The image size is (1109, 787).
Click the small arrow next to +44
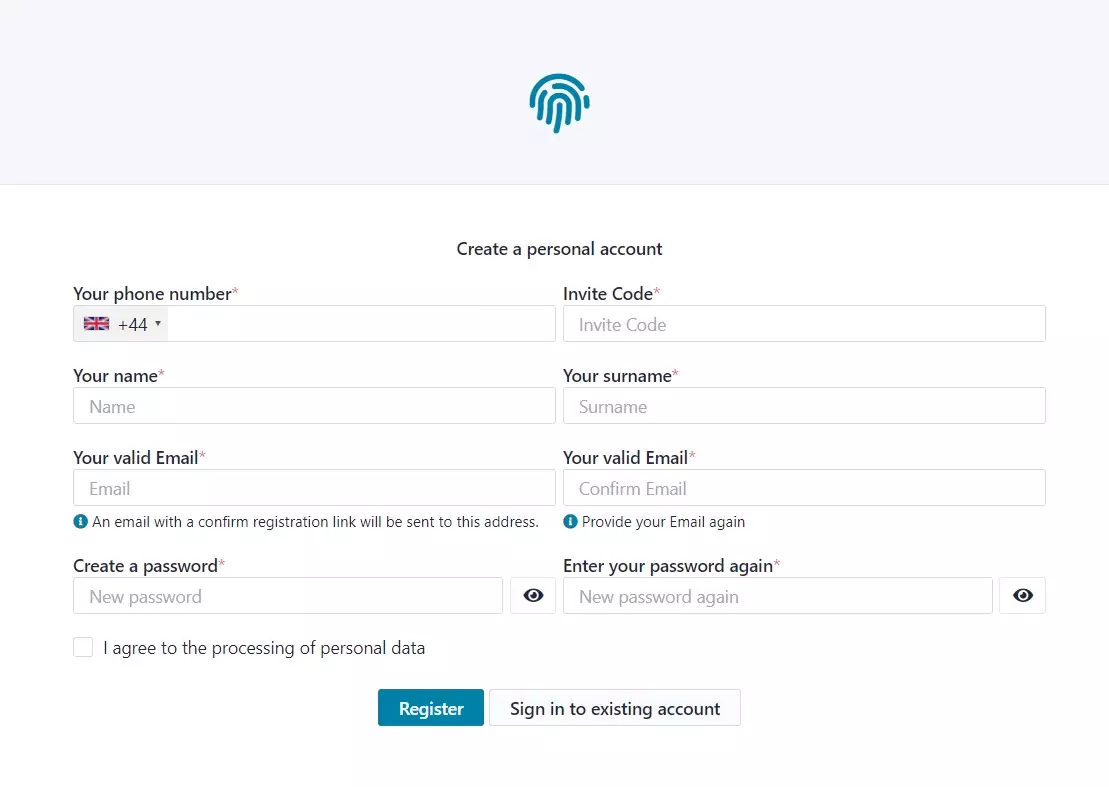click(x=158, y=324)
